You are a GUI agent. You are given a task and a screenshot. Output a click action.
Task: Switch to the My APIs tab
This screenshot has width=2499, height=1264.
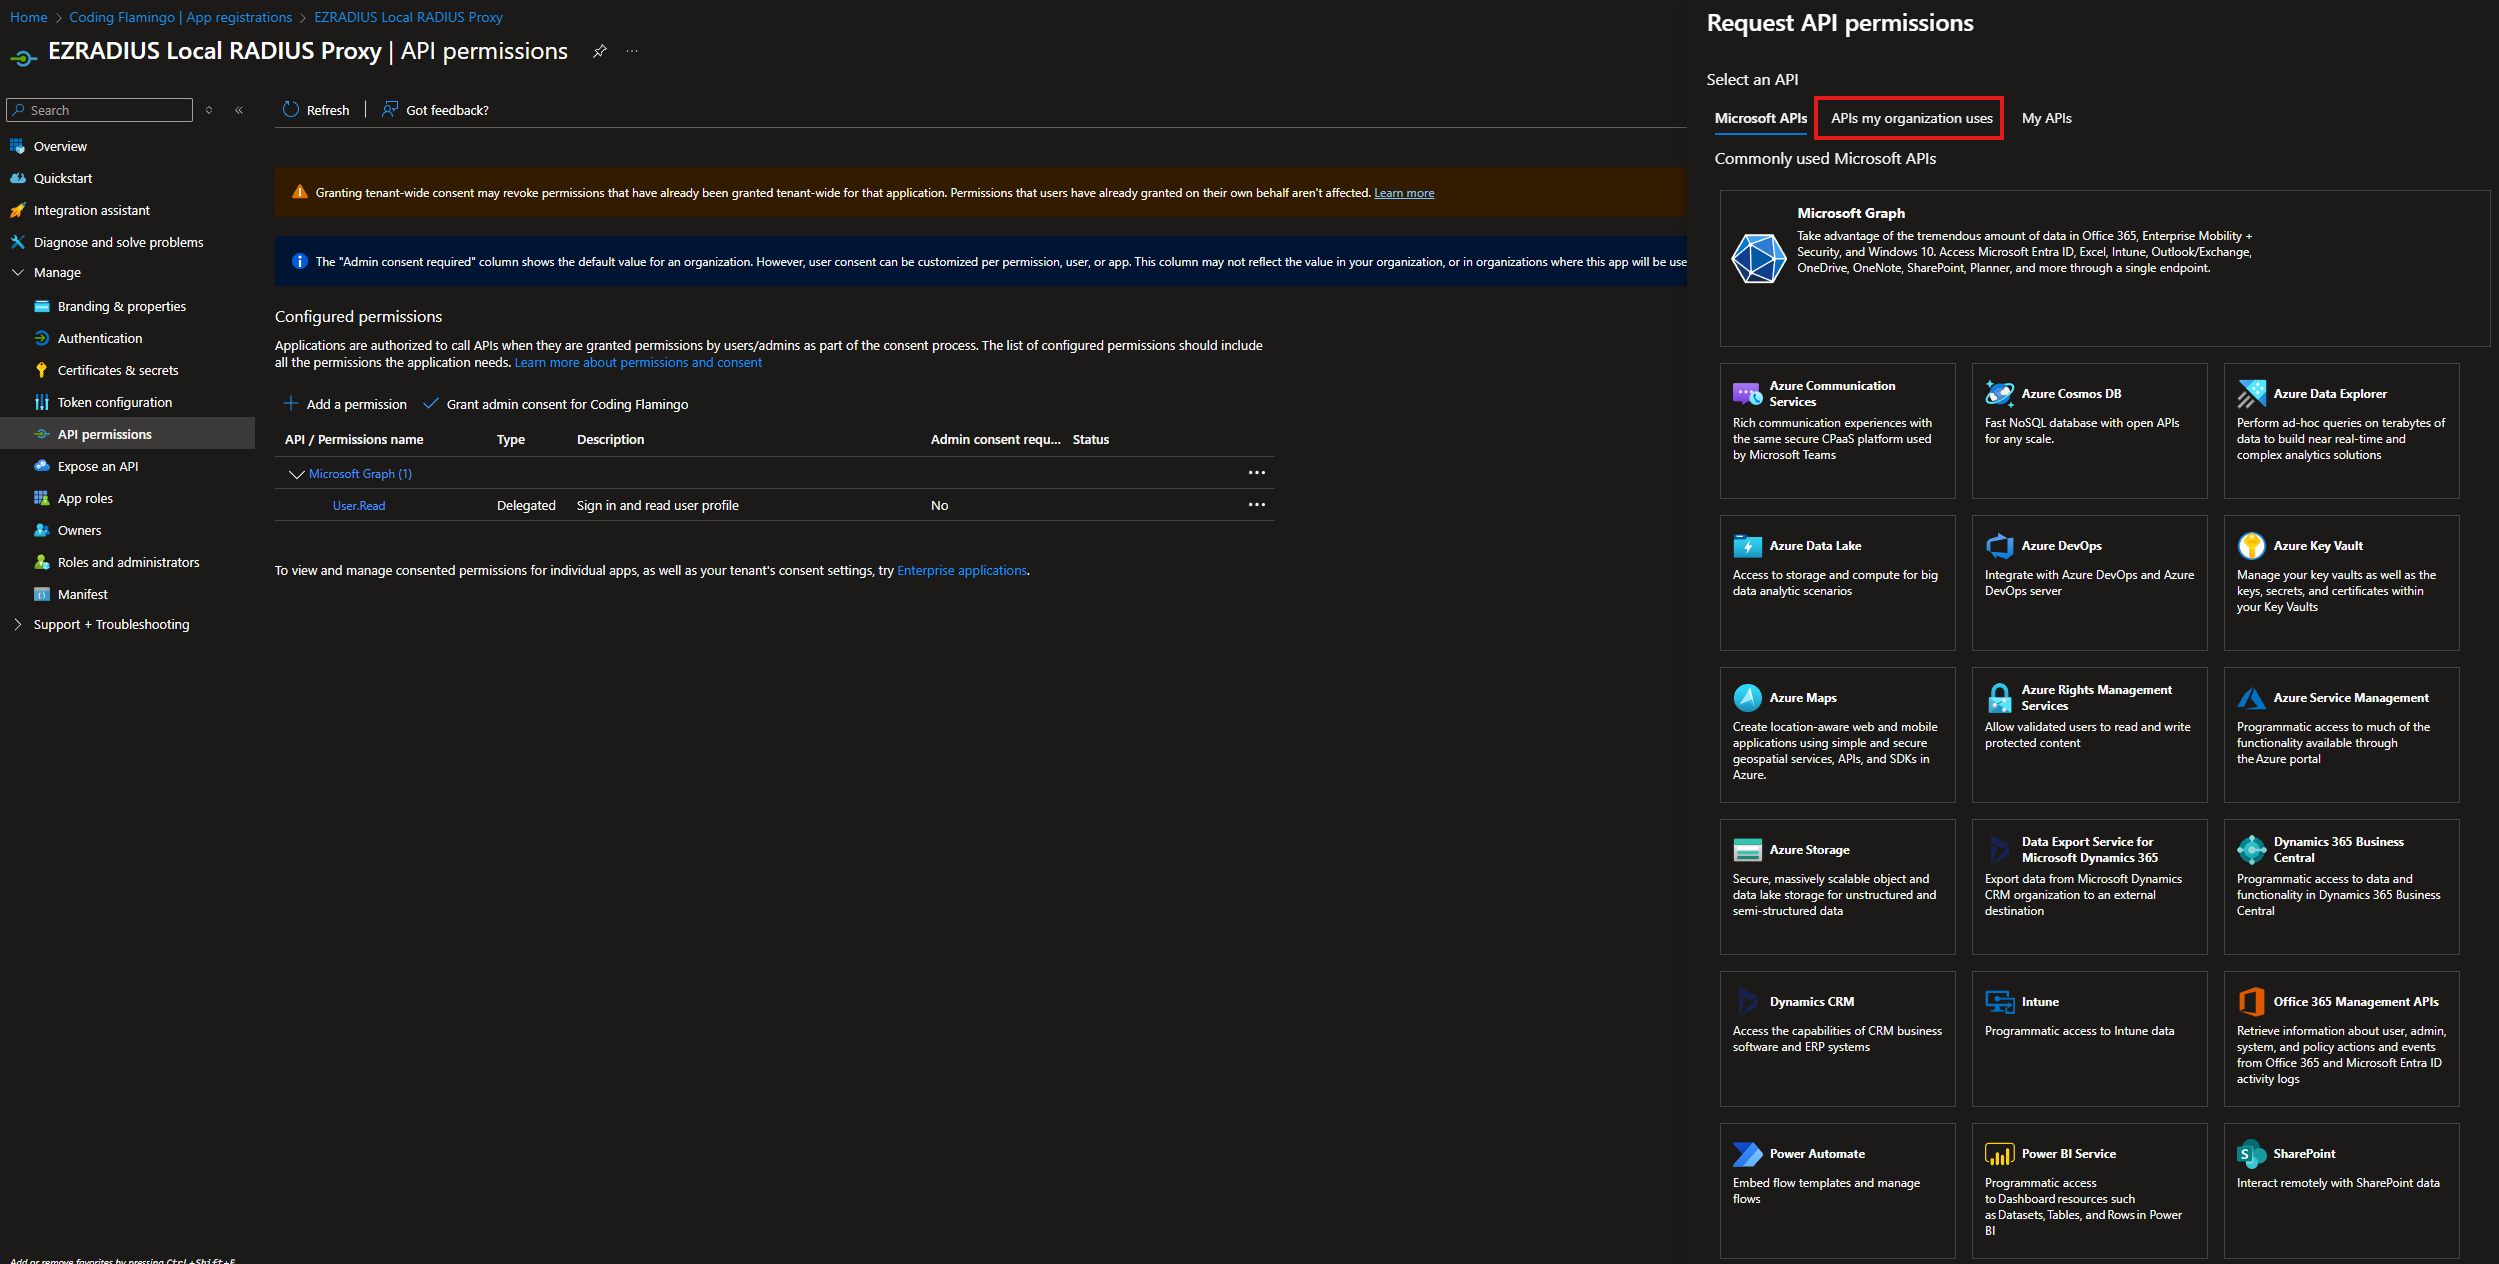(2046, 118)
